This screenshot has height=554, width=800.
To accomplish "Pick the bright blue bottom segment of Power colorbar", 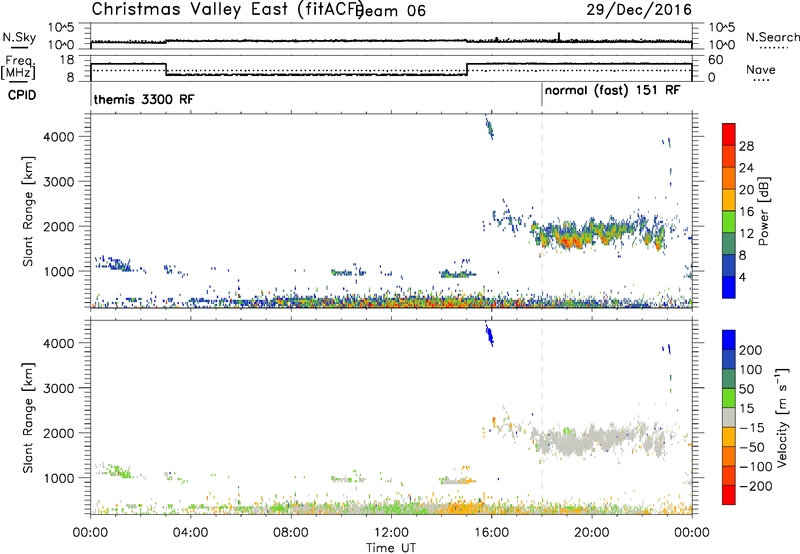I will pos(729,287).
